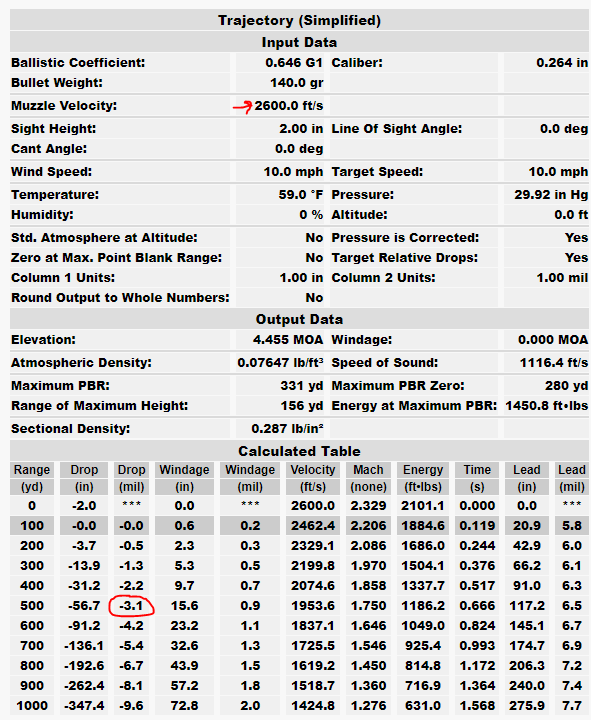
Task: Click the Trajectory (Simplified) title header
Action: [x=299, y=20]
